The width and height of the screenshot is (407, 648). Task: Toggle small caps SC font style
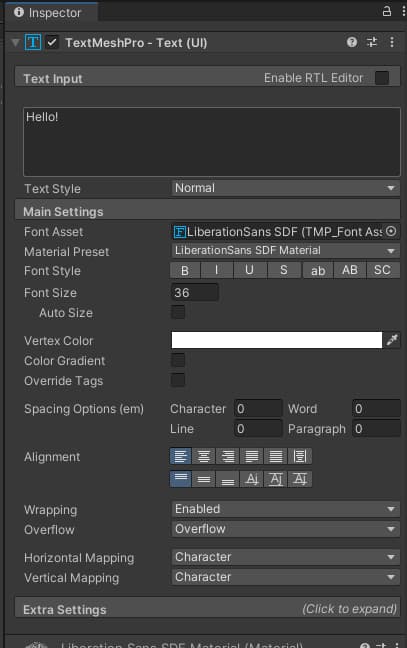[x=382, y=270]
